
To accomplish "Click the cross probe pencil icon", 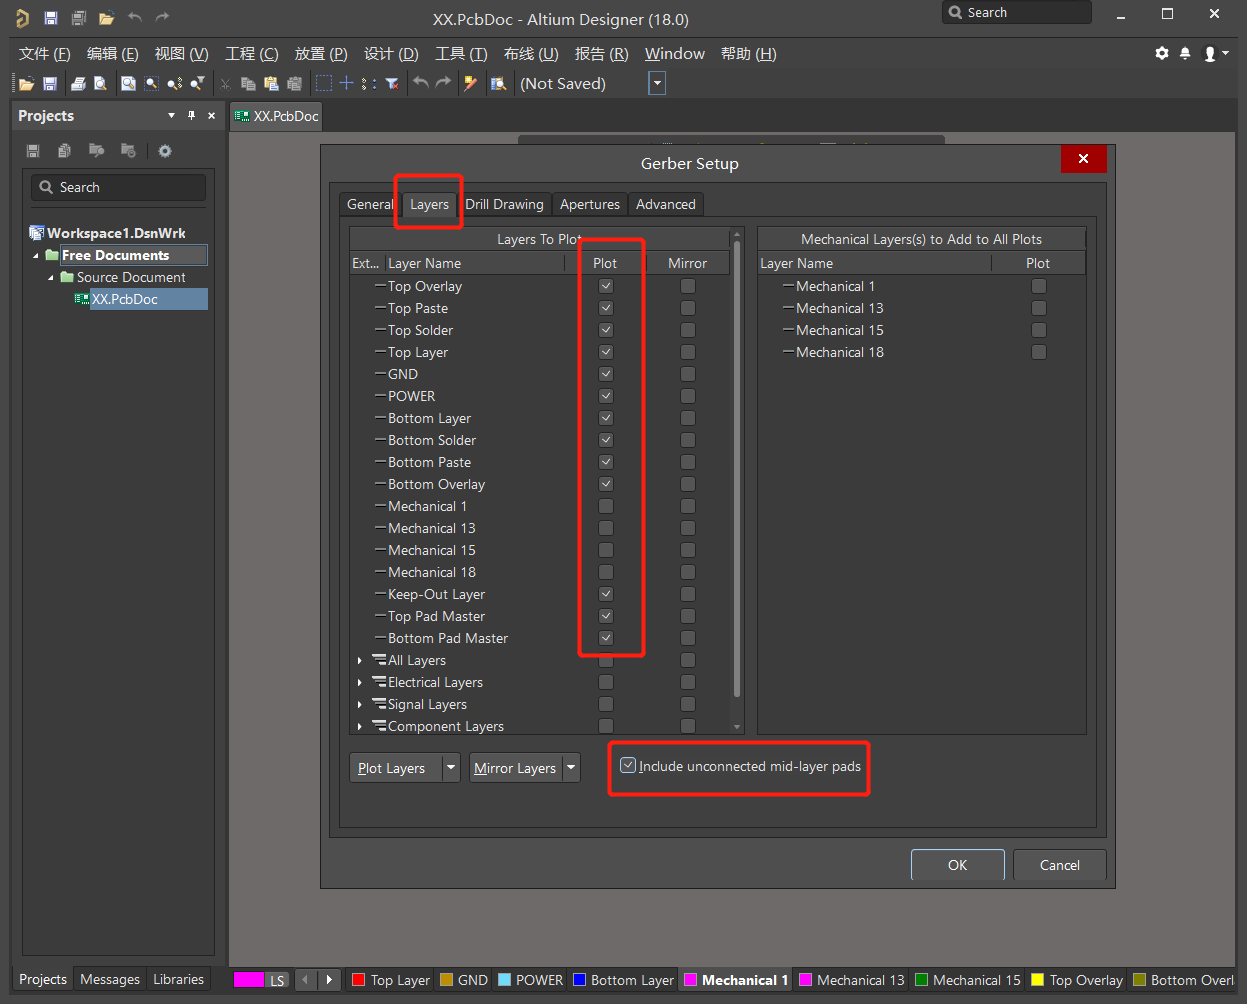I will pos(470,84).
